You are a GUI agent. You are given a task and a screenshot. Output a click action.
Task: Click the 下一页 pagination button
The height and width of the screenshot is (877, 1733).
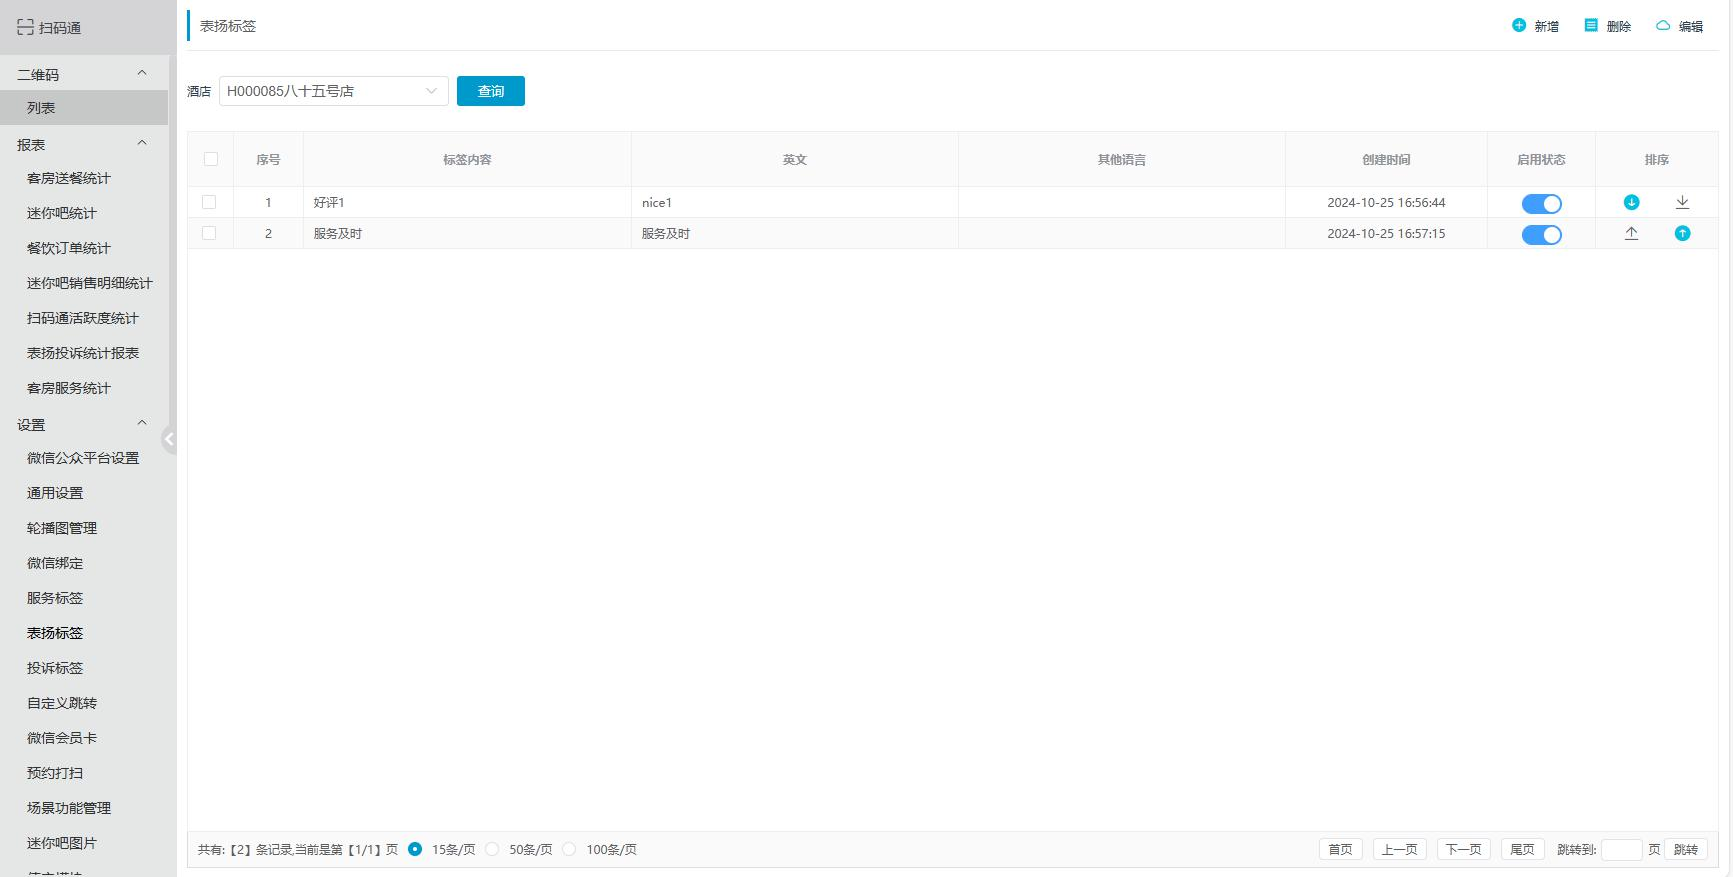click(x=1463, y=849)
